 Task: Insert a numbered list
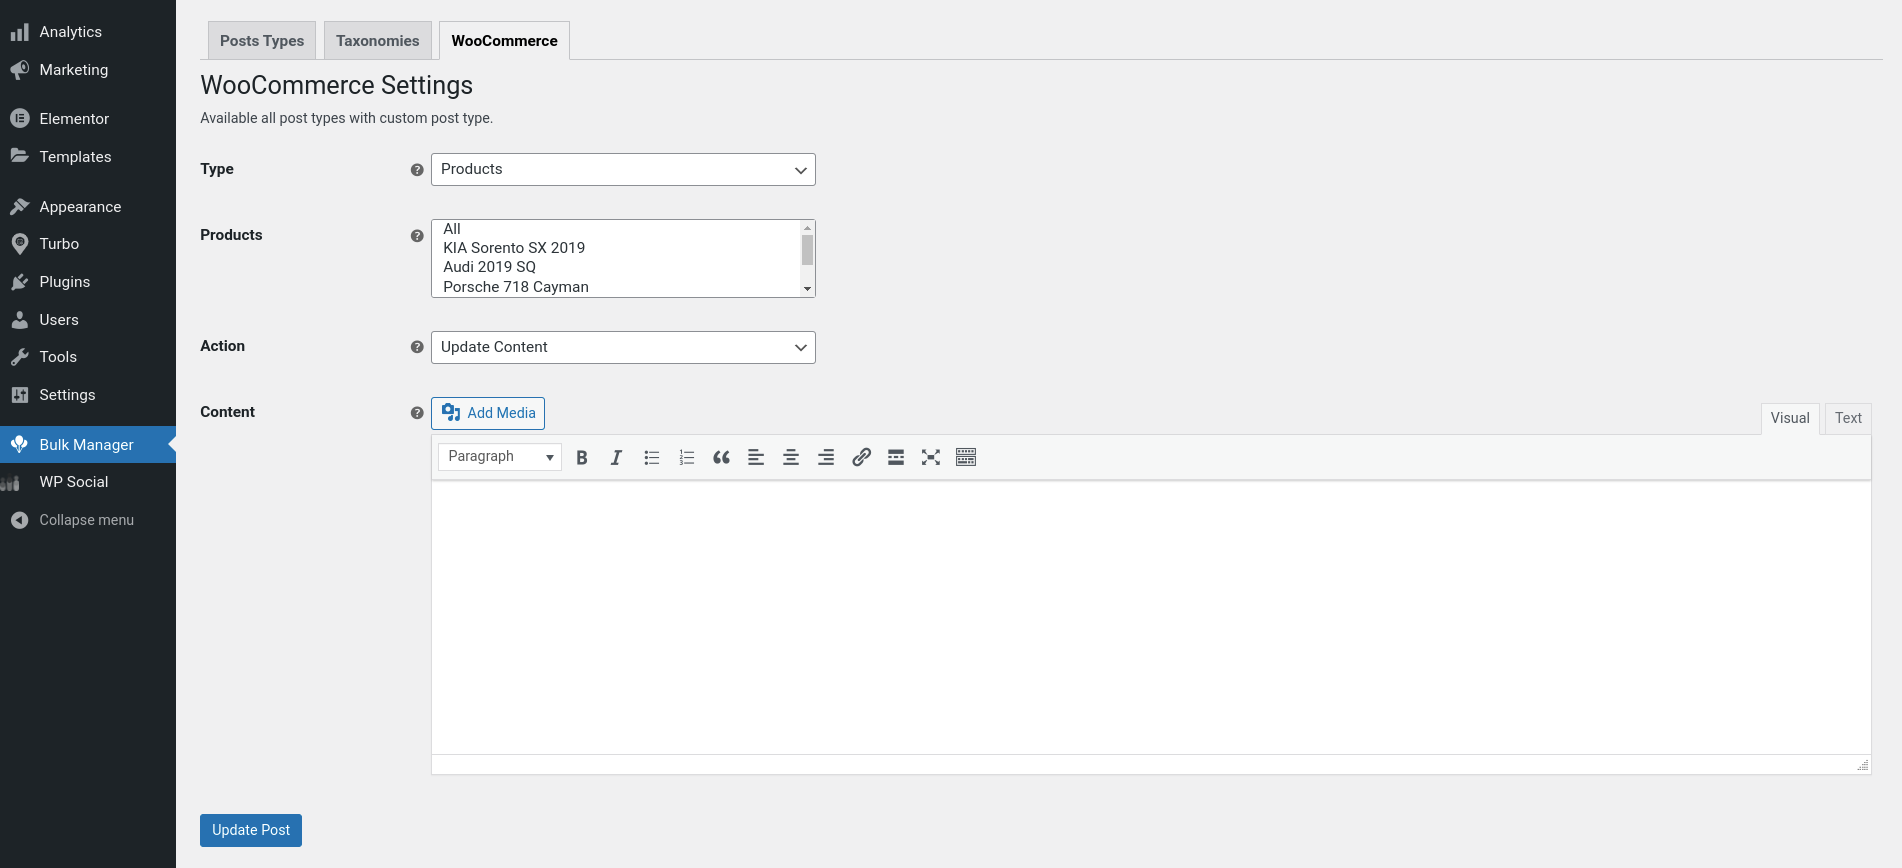coord(687,457)
